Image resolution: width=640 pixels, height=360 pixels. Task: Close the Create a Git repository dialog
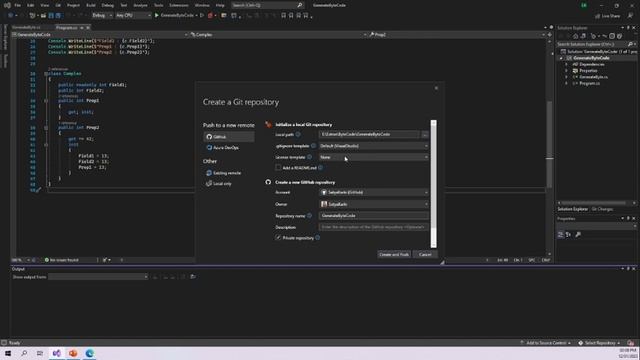coord(436,88)
